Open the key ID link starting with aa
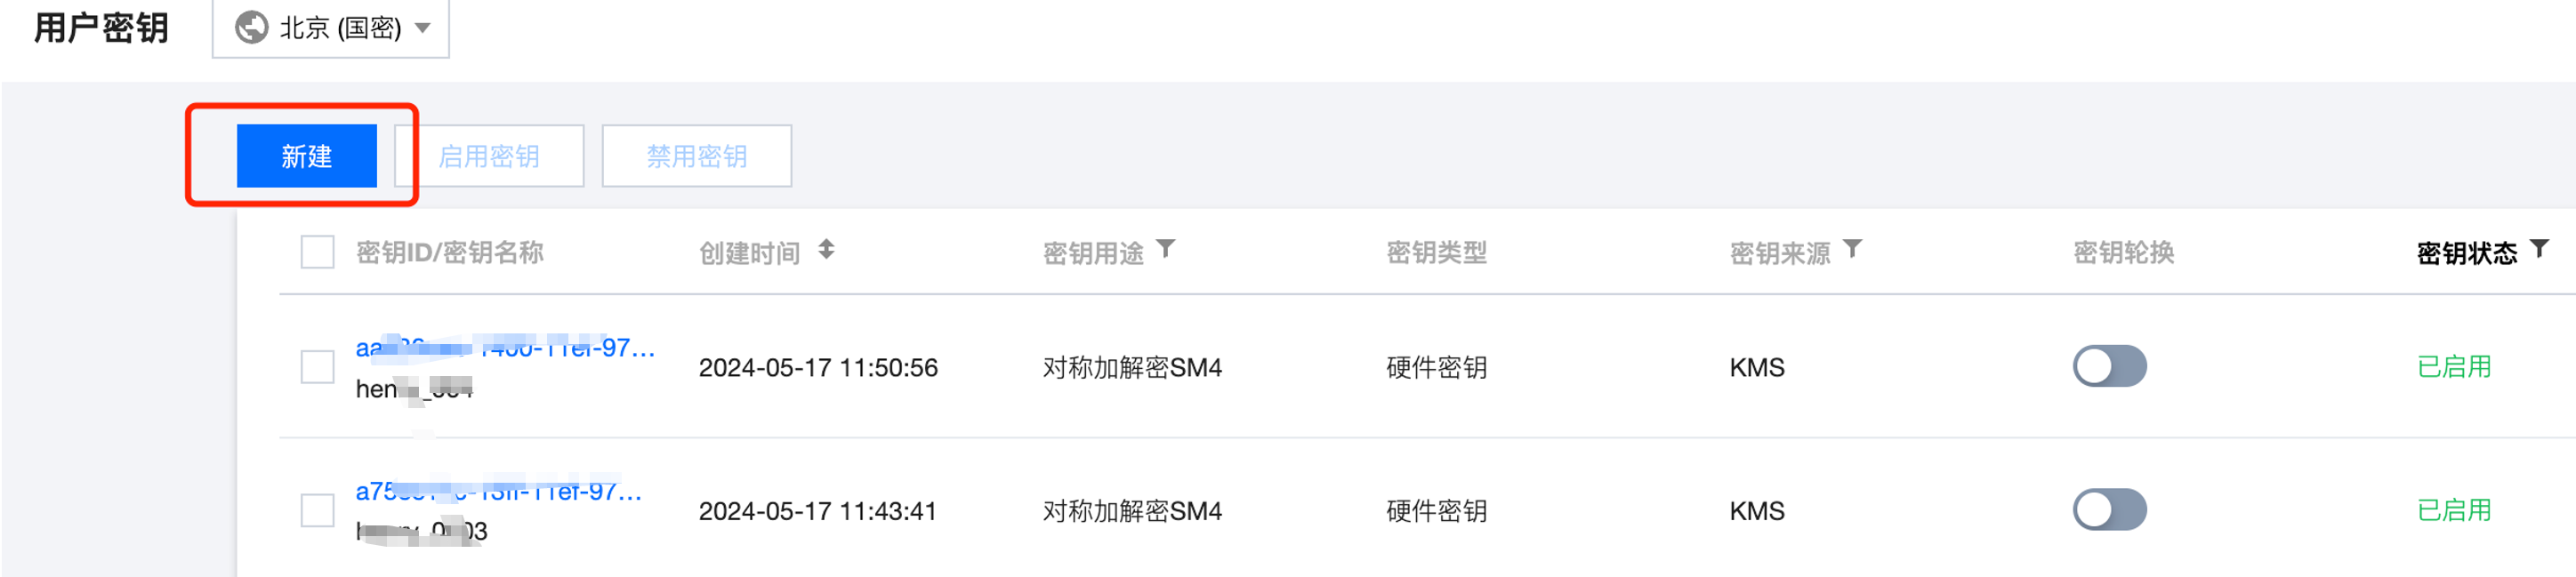Viewport: 2576px width, 577px height. tap(505, 348)
